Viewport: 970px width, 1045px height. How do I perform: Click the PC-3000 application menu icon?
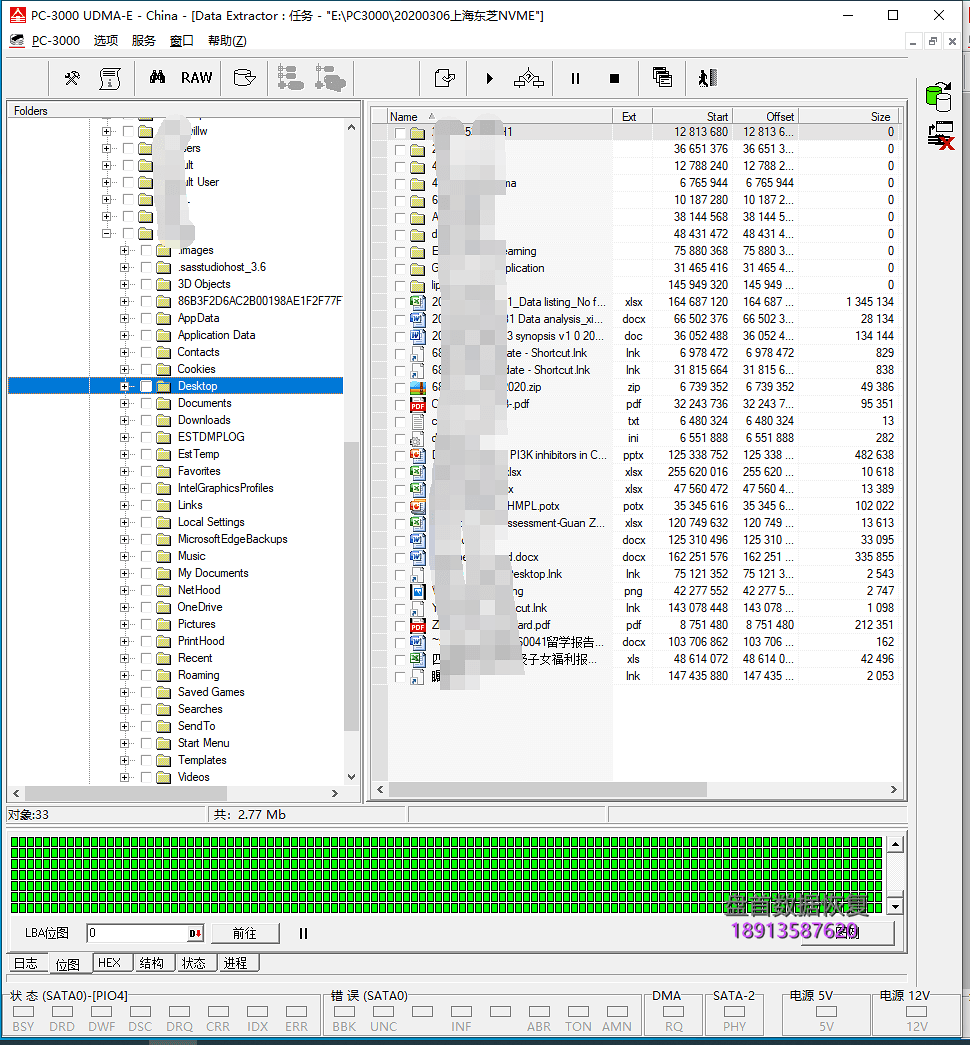point(17,41)
